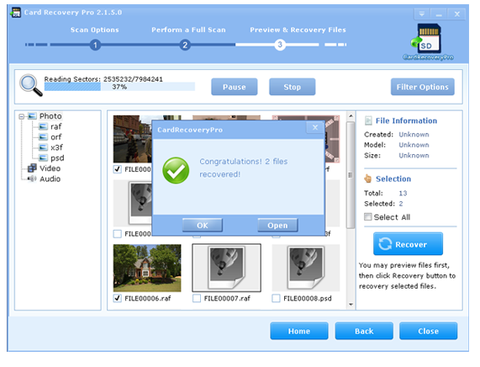Uncheck FILE00006.raf checkbox
480x367 pixels.
pyautogui.click(x=117, y=298)
